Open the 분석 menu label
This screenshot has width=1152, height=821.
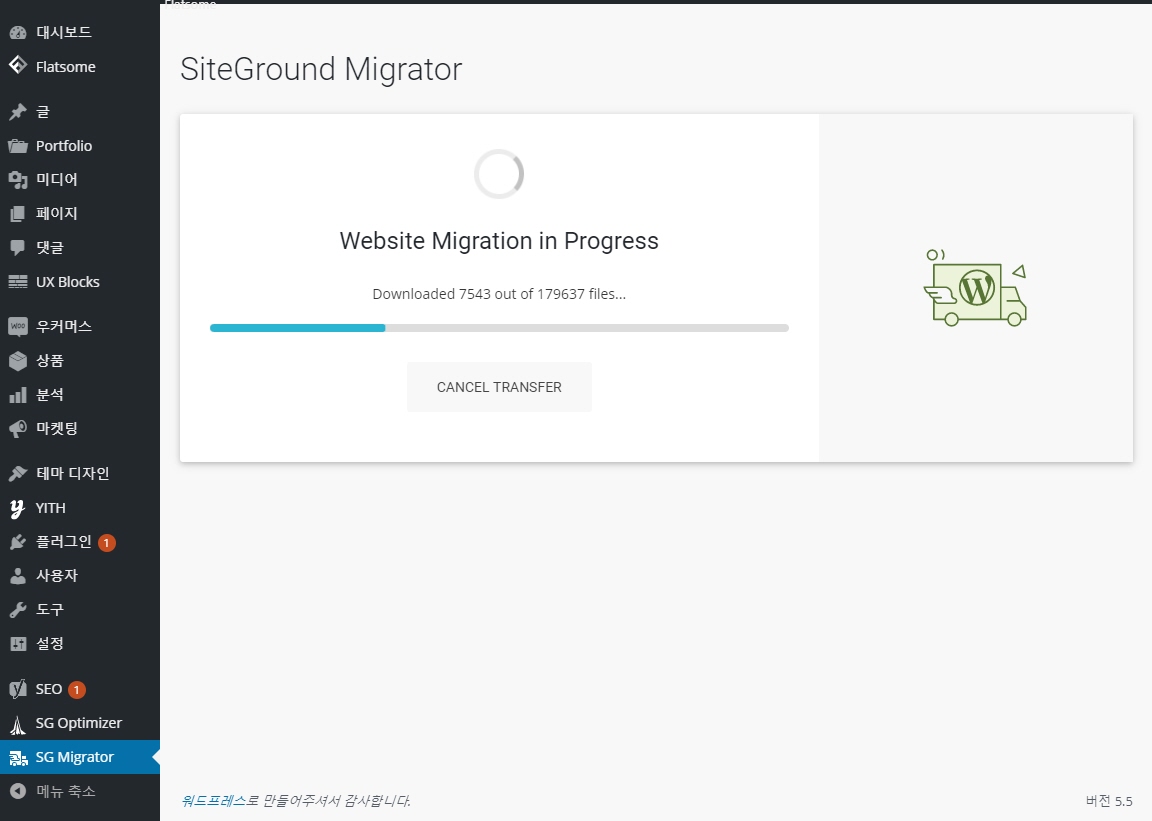coord(50,395)
